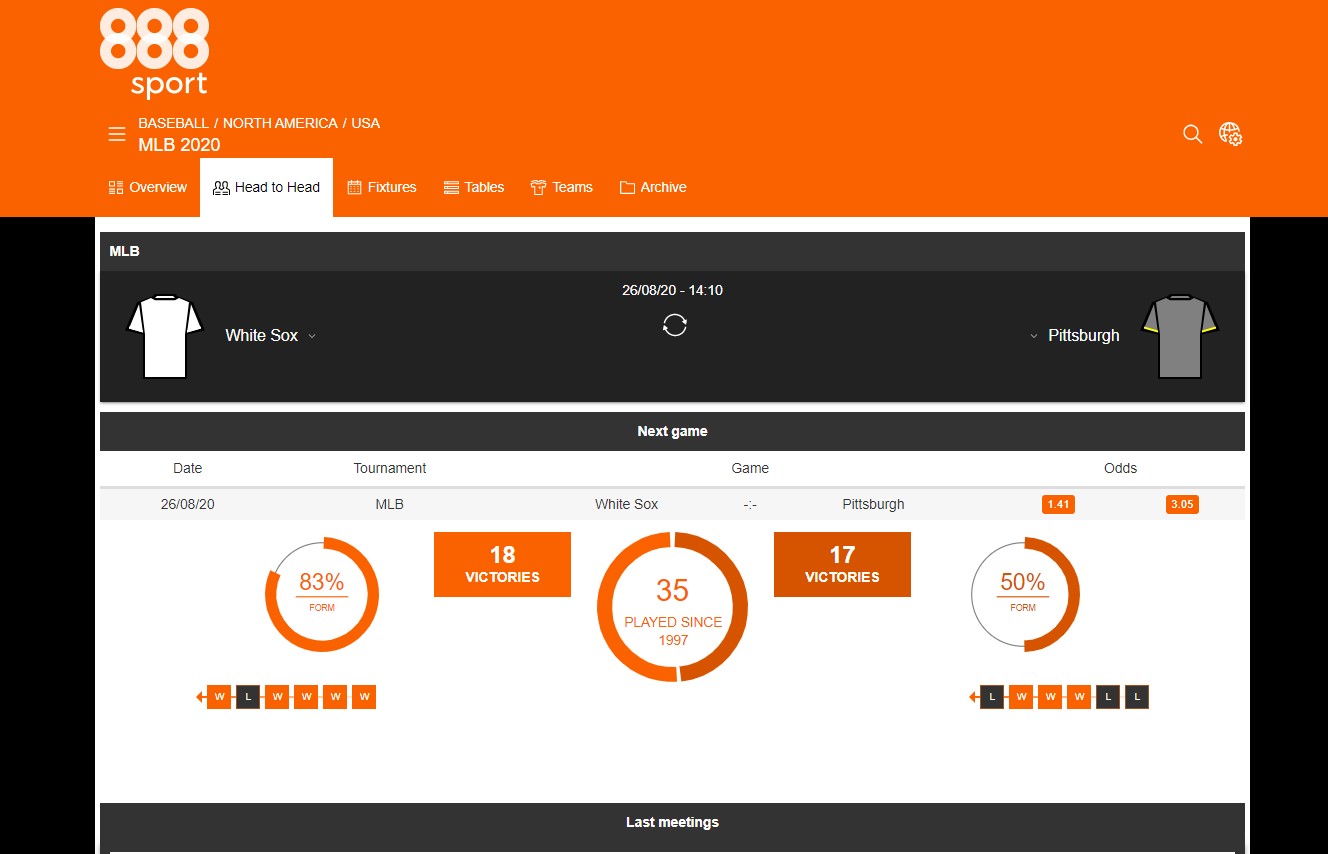Image resolution: width=1328 pixels, height=854 pixels.
Task: Click first W result in Pittsburgh form
Action: pyautogui.click(x=1021, y=697)
